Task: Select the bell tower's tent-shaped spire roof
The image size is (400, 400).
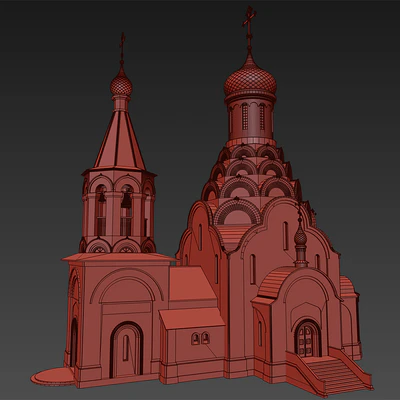Action: click(x=120, y=139)
